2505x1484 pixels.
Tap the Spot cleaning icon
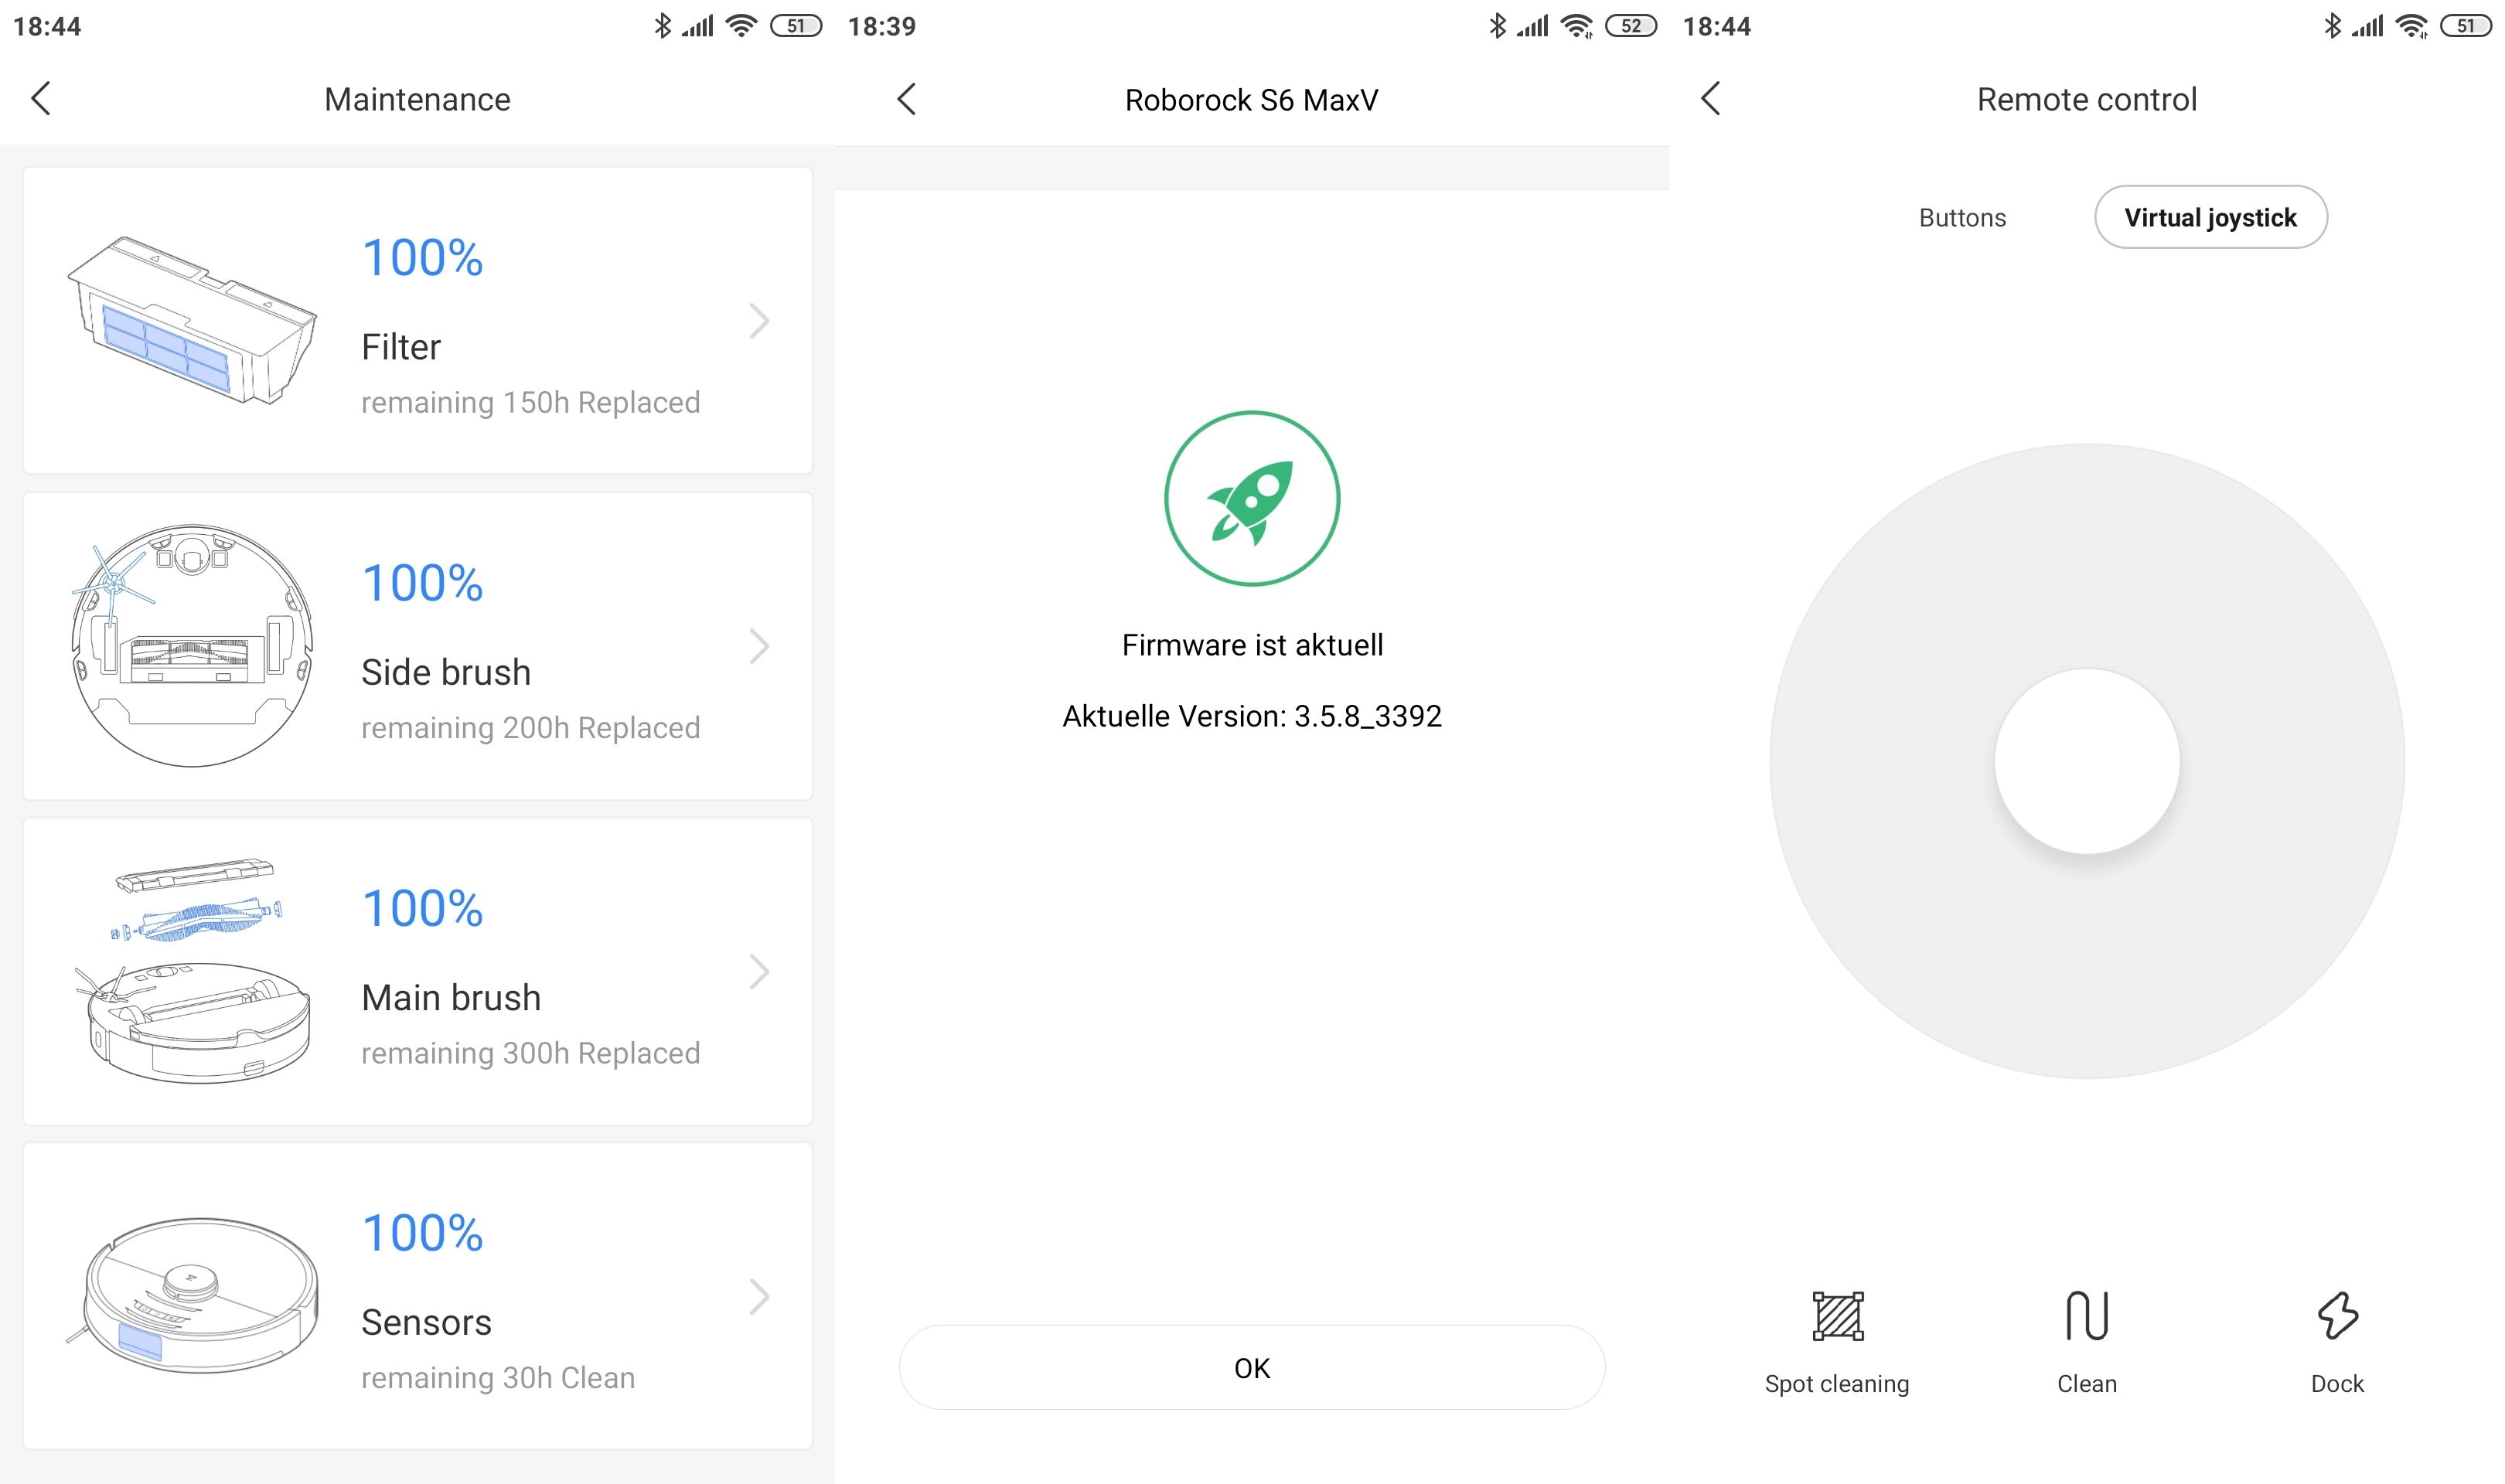click(x=1837, y=1315)
